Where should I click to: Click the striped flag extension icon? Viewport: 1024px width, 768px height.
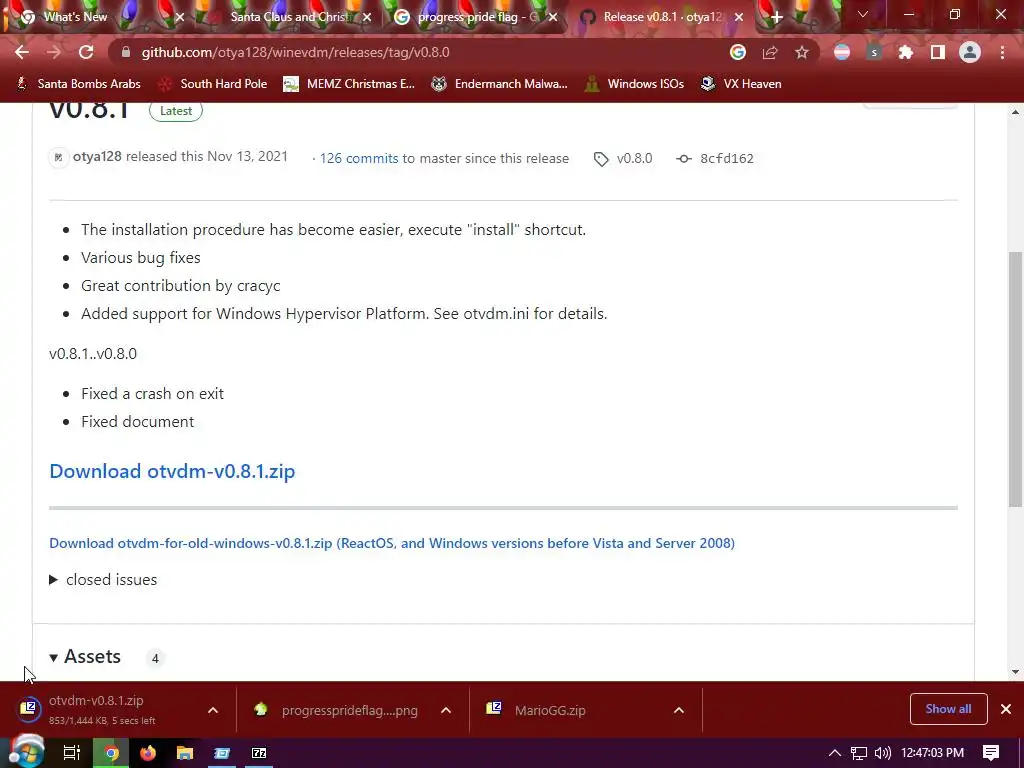842,52
